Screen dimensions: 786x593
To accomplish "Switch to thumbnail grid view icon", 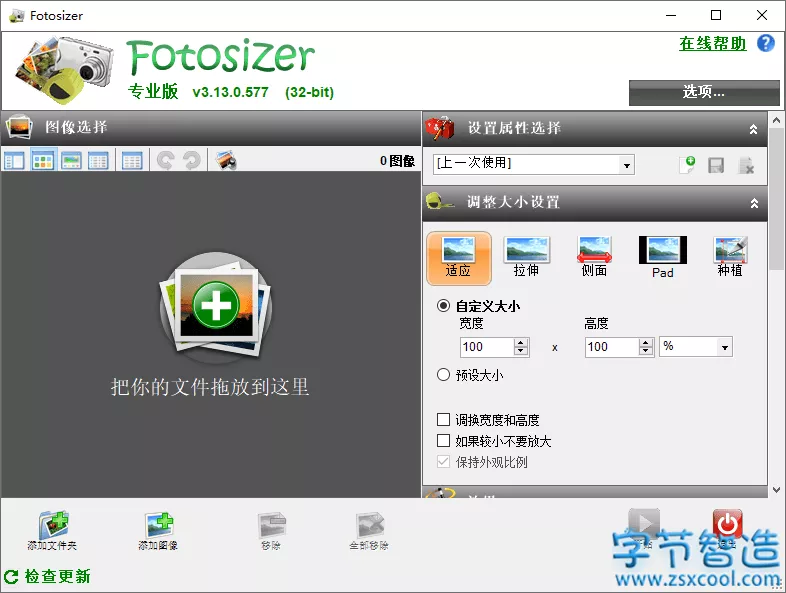I will [43, 161].
